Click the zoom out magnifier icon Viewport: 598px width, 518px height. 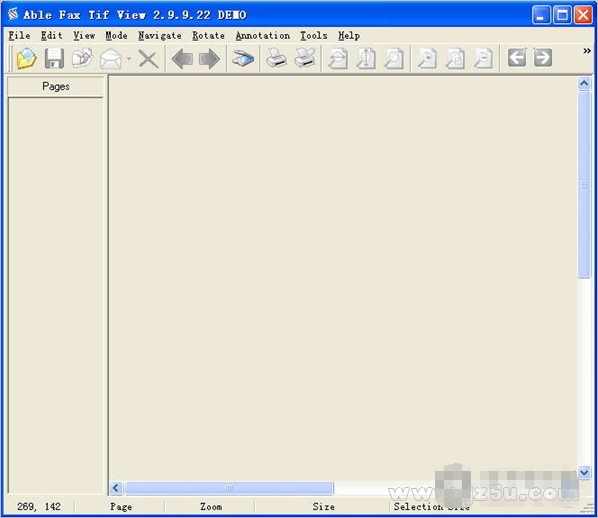[x=483, y=58]
